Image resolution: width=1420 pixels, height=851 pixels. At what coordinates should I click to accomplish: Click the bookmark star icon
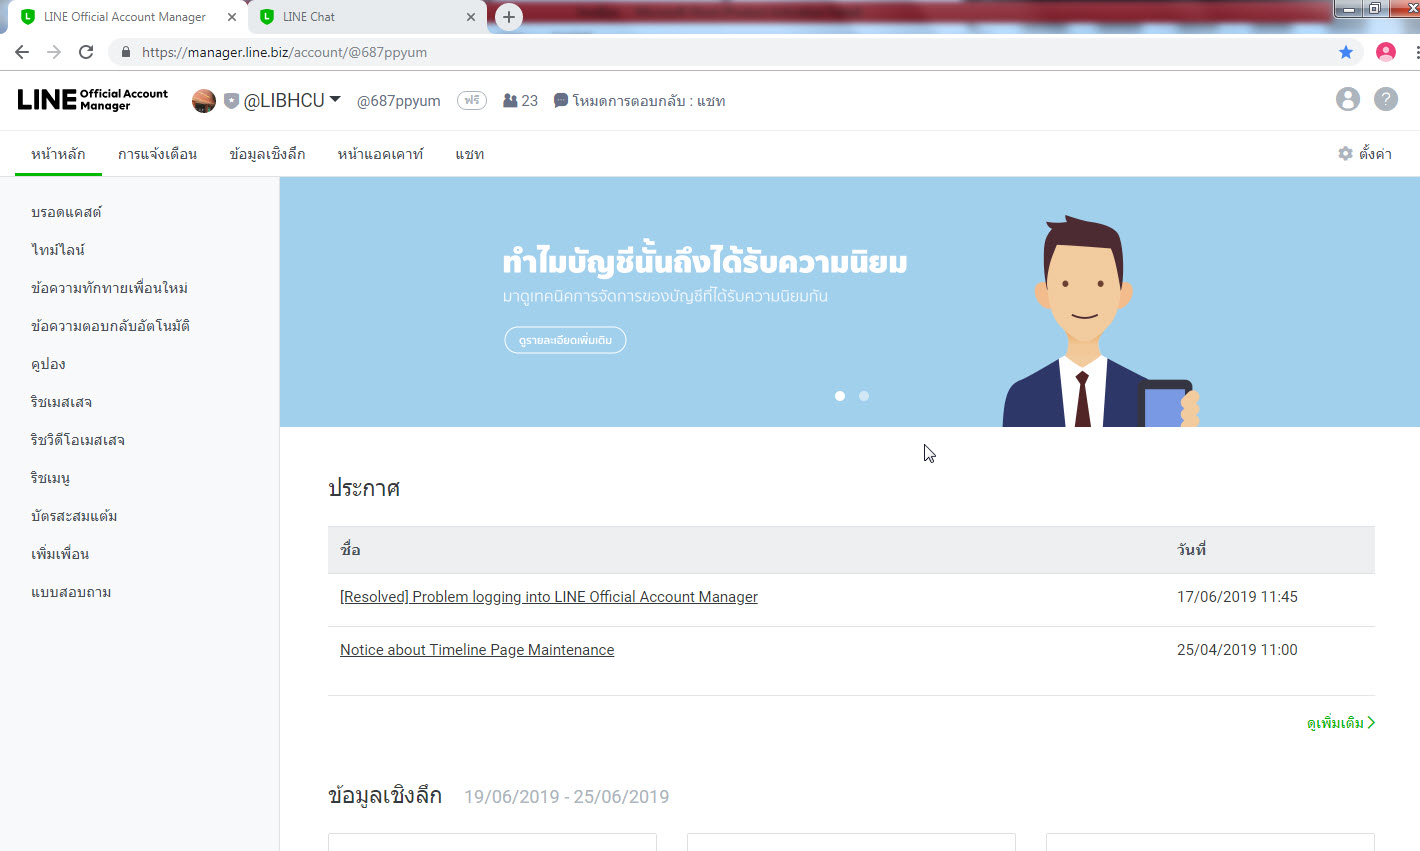(1346, 52)
